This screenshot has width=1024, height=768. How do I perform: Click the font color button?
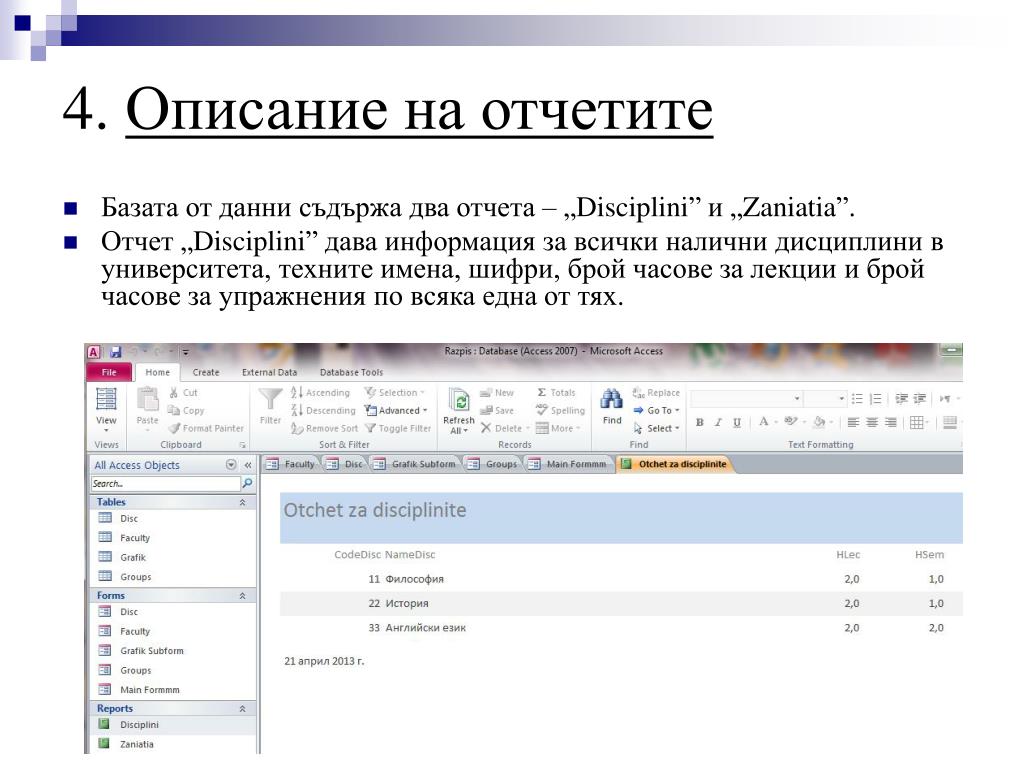(x=764, y=422)
